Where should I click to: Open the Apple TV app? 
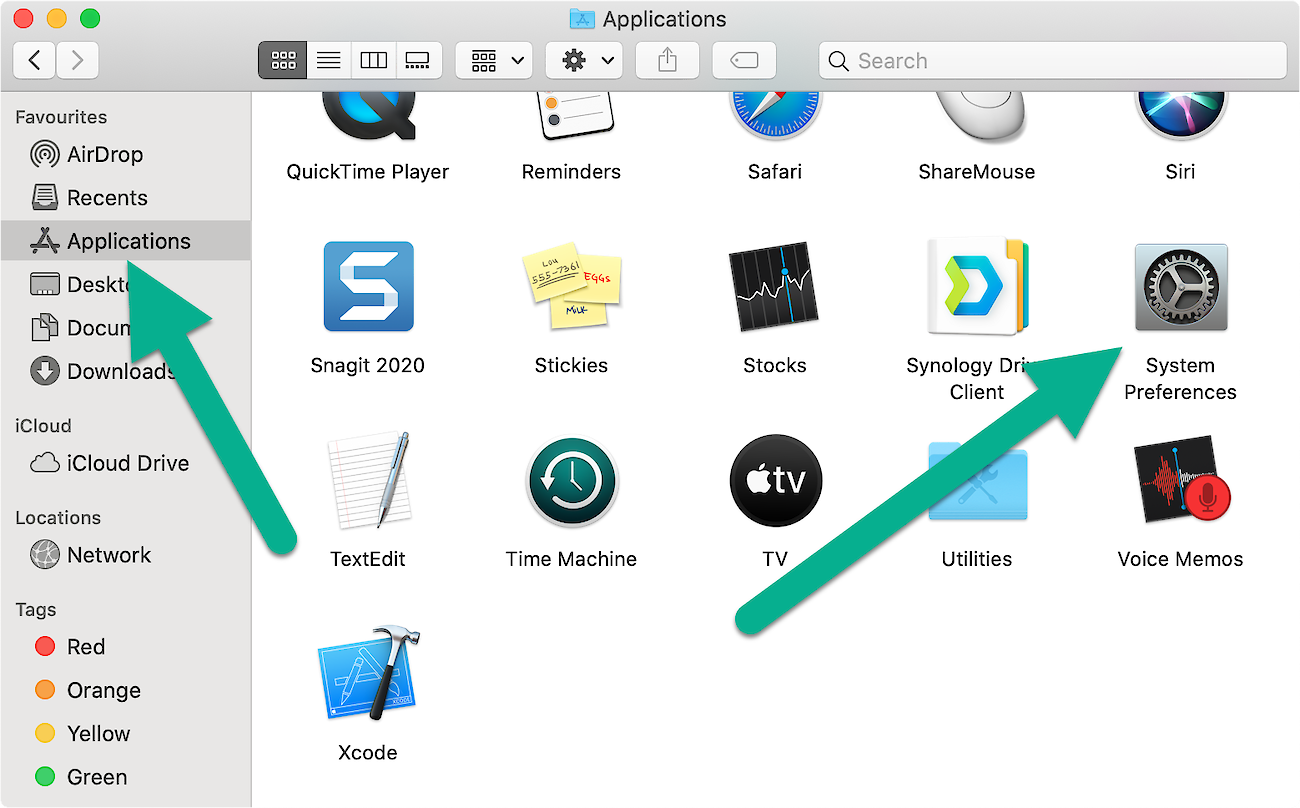[x=775, y=481]
